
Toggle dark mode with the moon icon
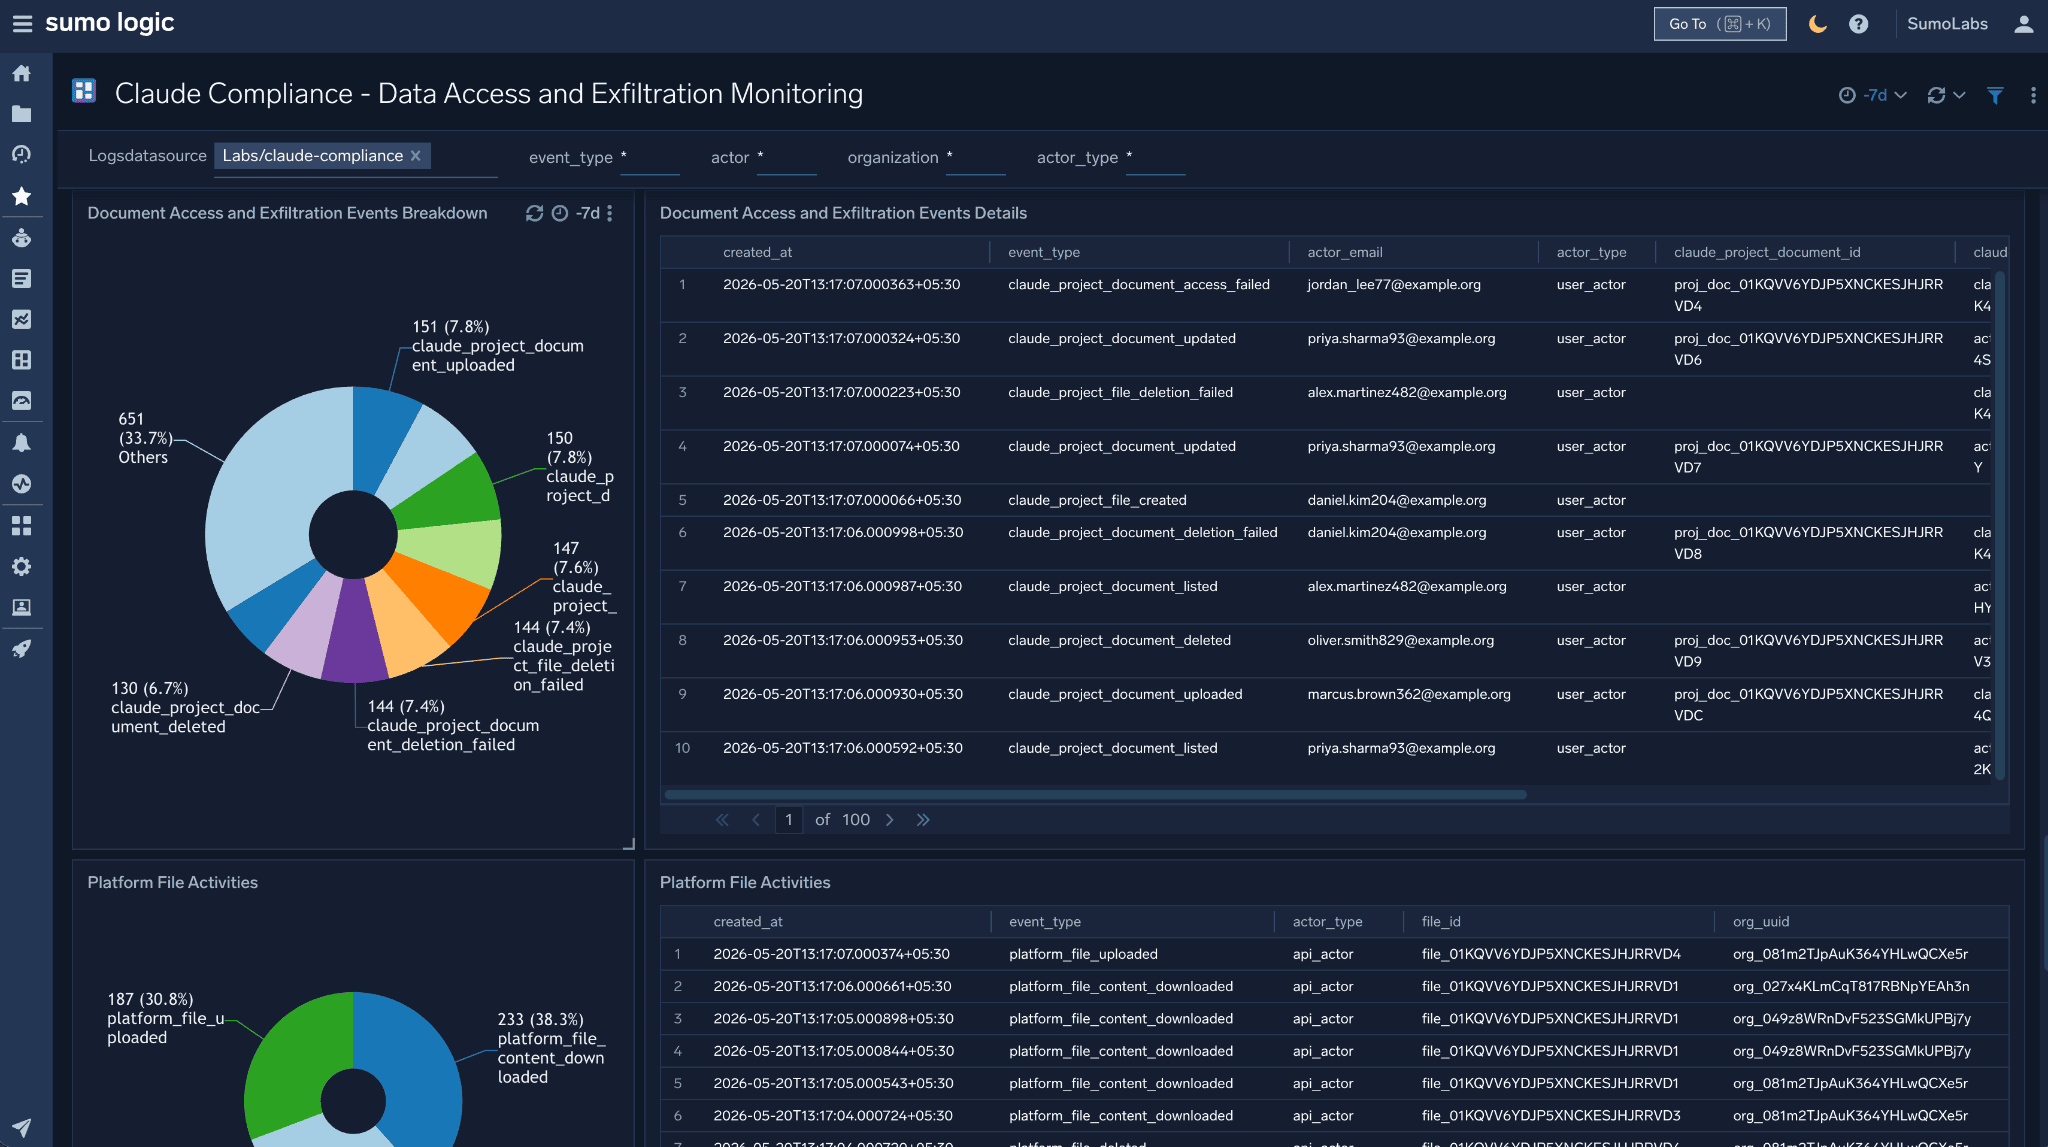[x=1818, y=24]
